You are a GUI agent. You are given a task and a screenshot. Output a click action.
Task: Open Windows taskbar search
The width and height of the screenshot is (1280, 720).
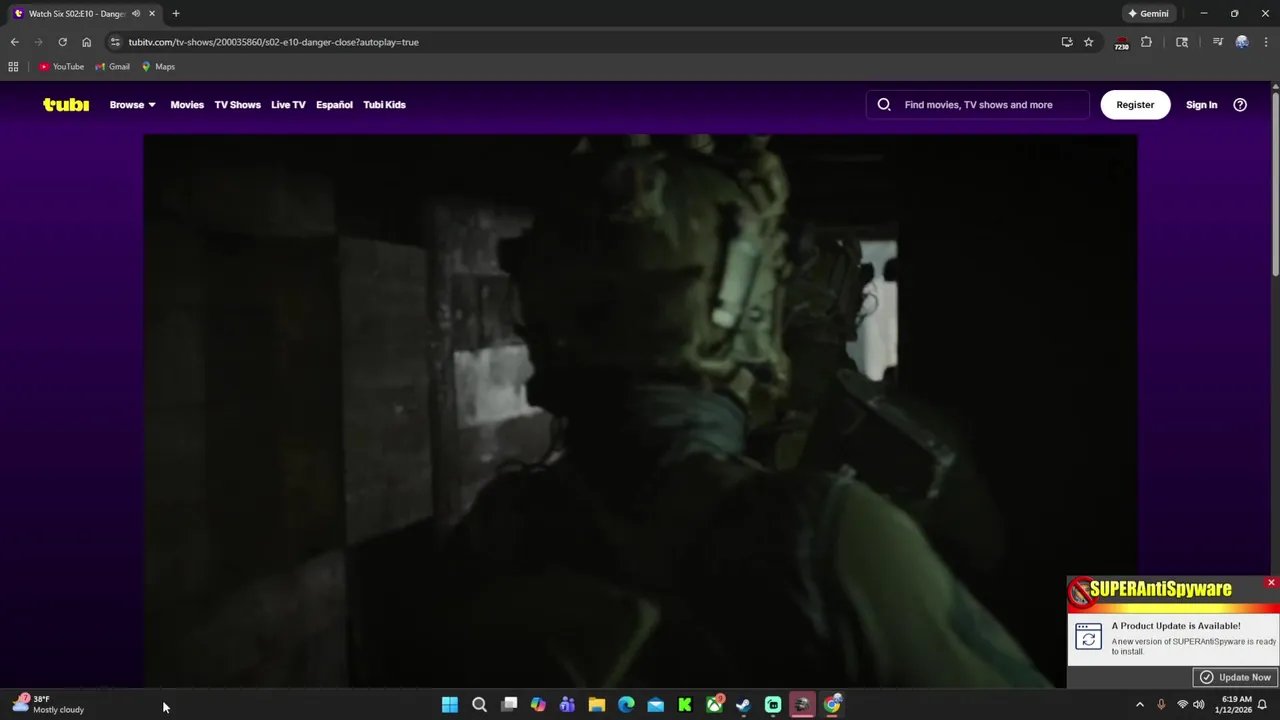(x=479, y=705)
